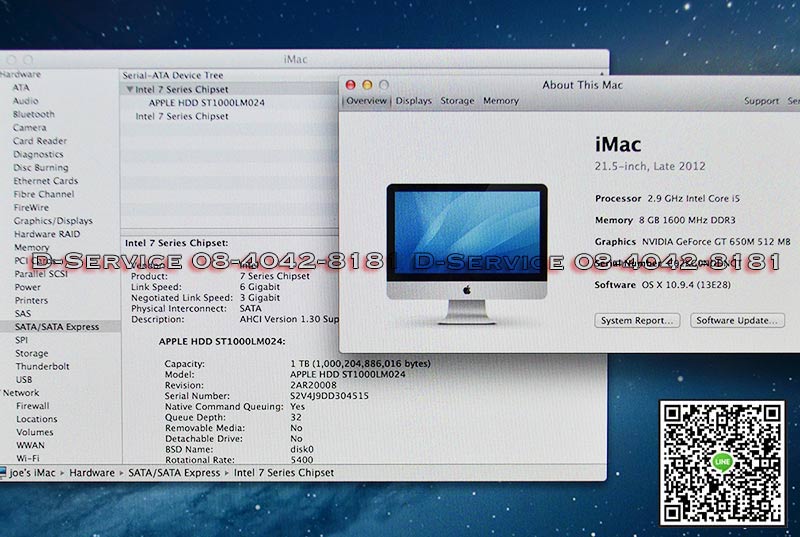The width and height of the screenshot is (800, 537).
Task: Select Volumes under Network
Action: [35, 432]
